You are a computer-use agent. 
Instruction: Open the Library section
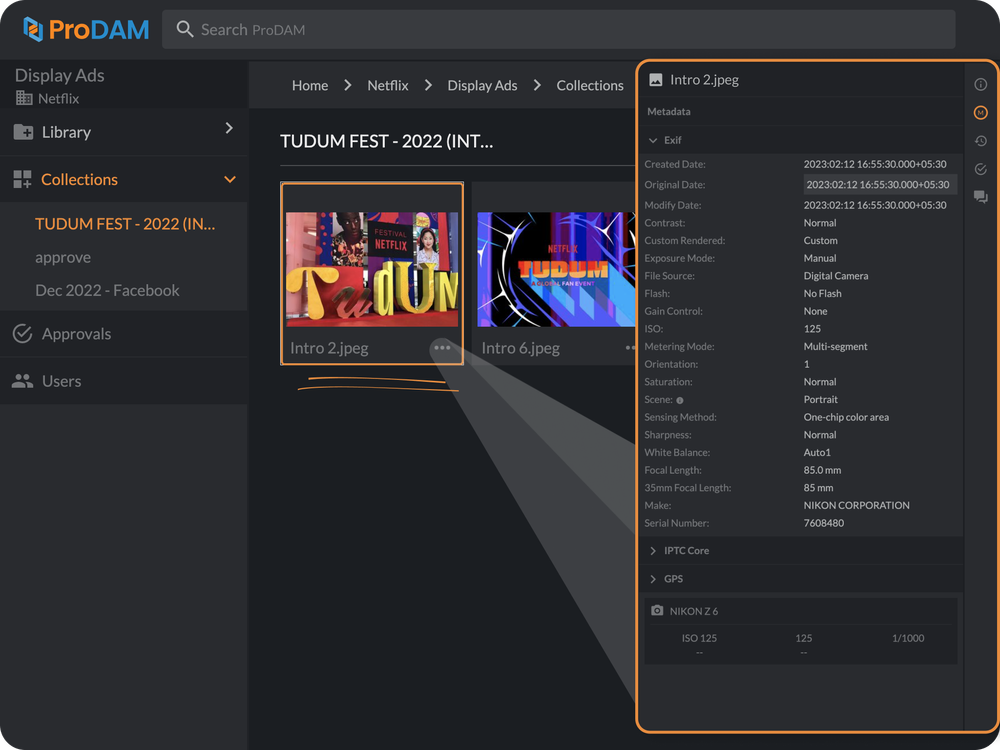point(124,132)
